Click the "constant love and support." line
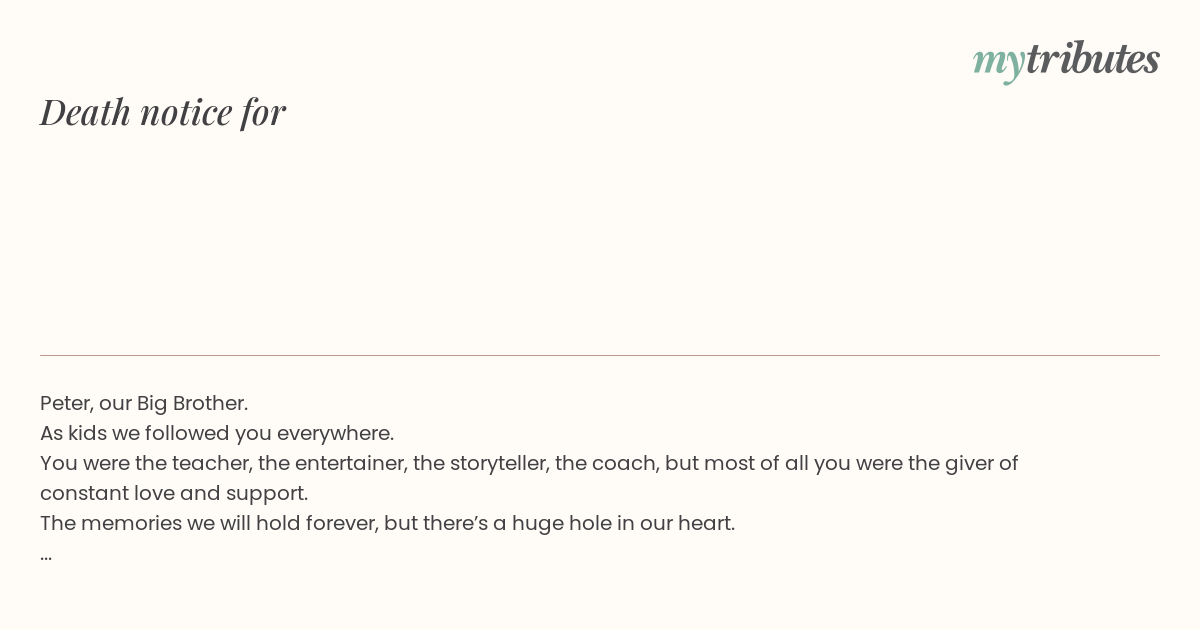Screen dimensions: 1200x630 pyautogui.click(x=174, y=493)
